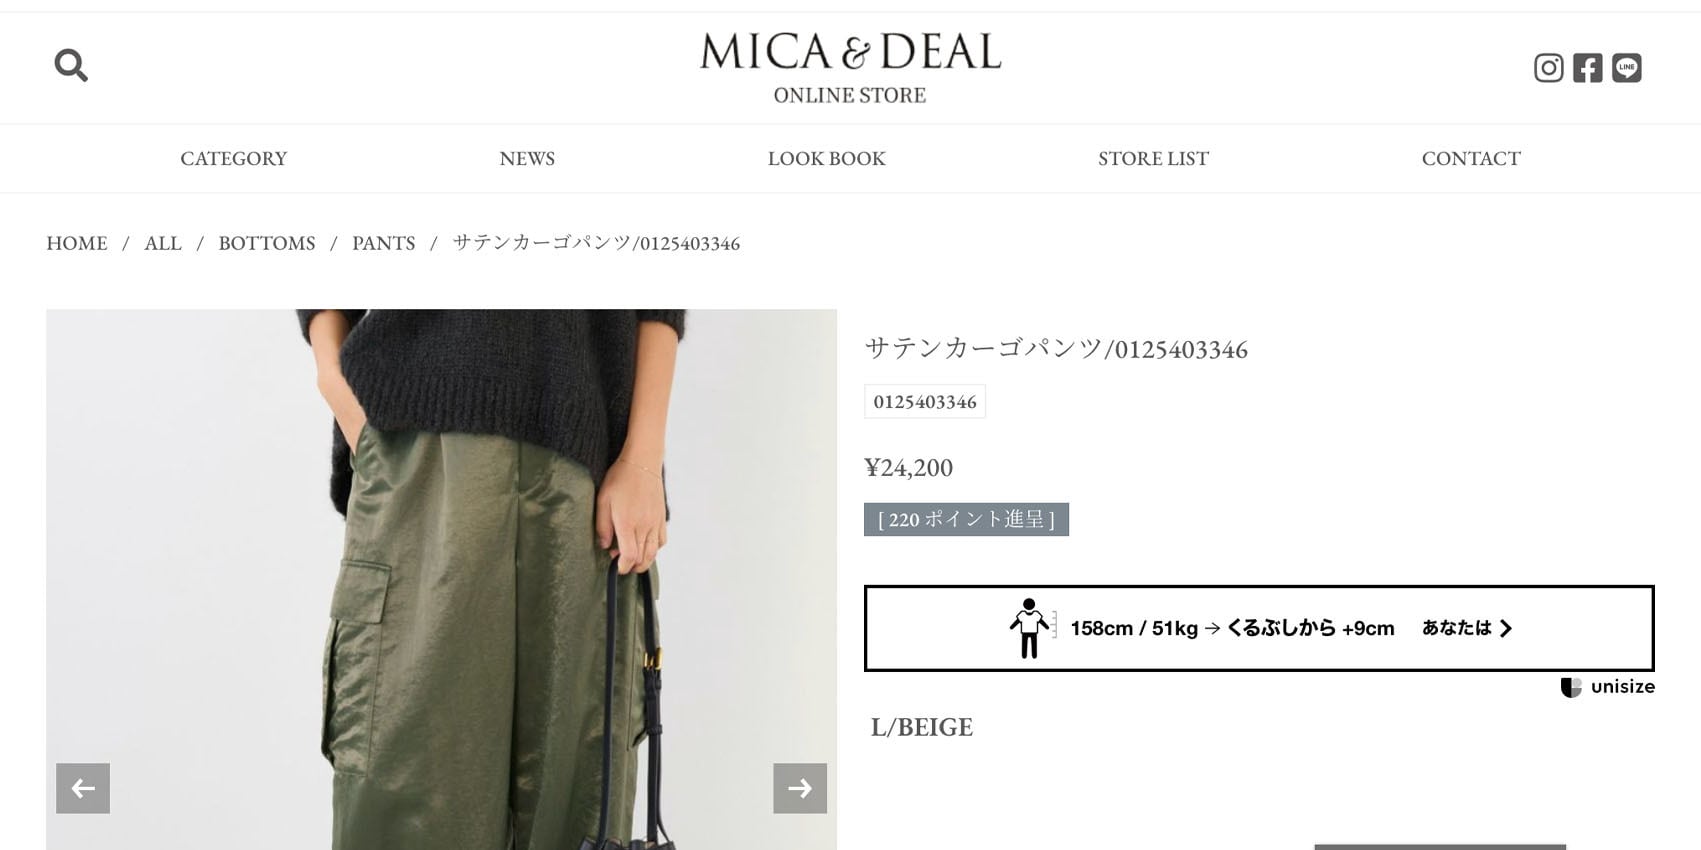Image resolution: width=1701 pixels, height=850 pixels.
Task: Click the unisize logo
Action: [x=1608, y=687]
